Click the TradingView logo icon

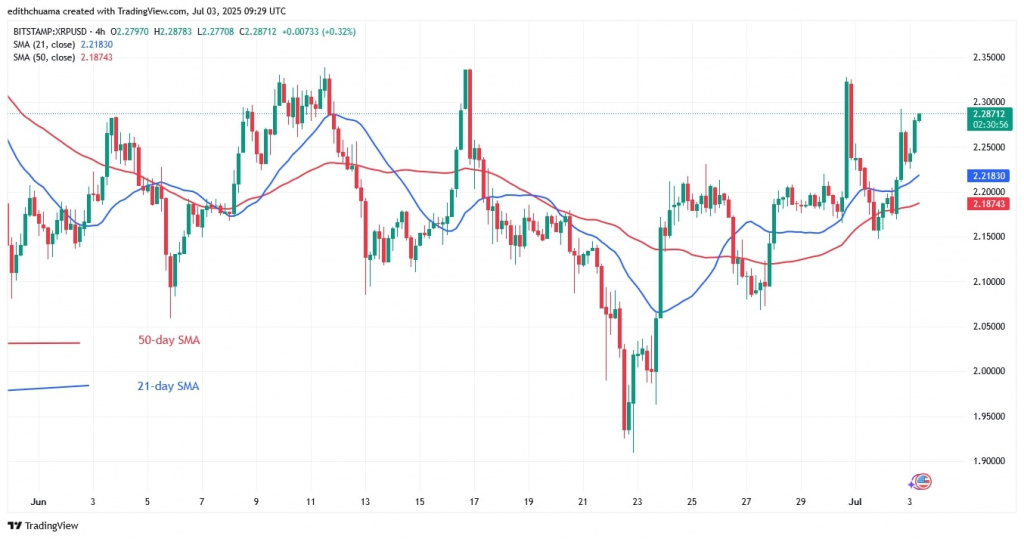[x=16, y=525]
